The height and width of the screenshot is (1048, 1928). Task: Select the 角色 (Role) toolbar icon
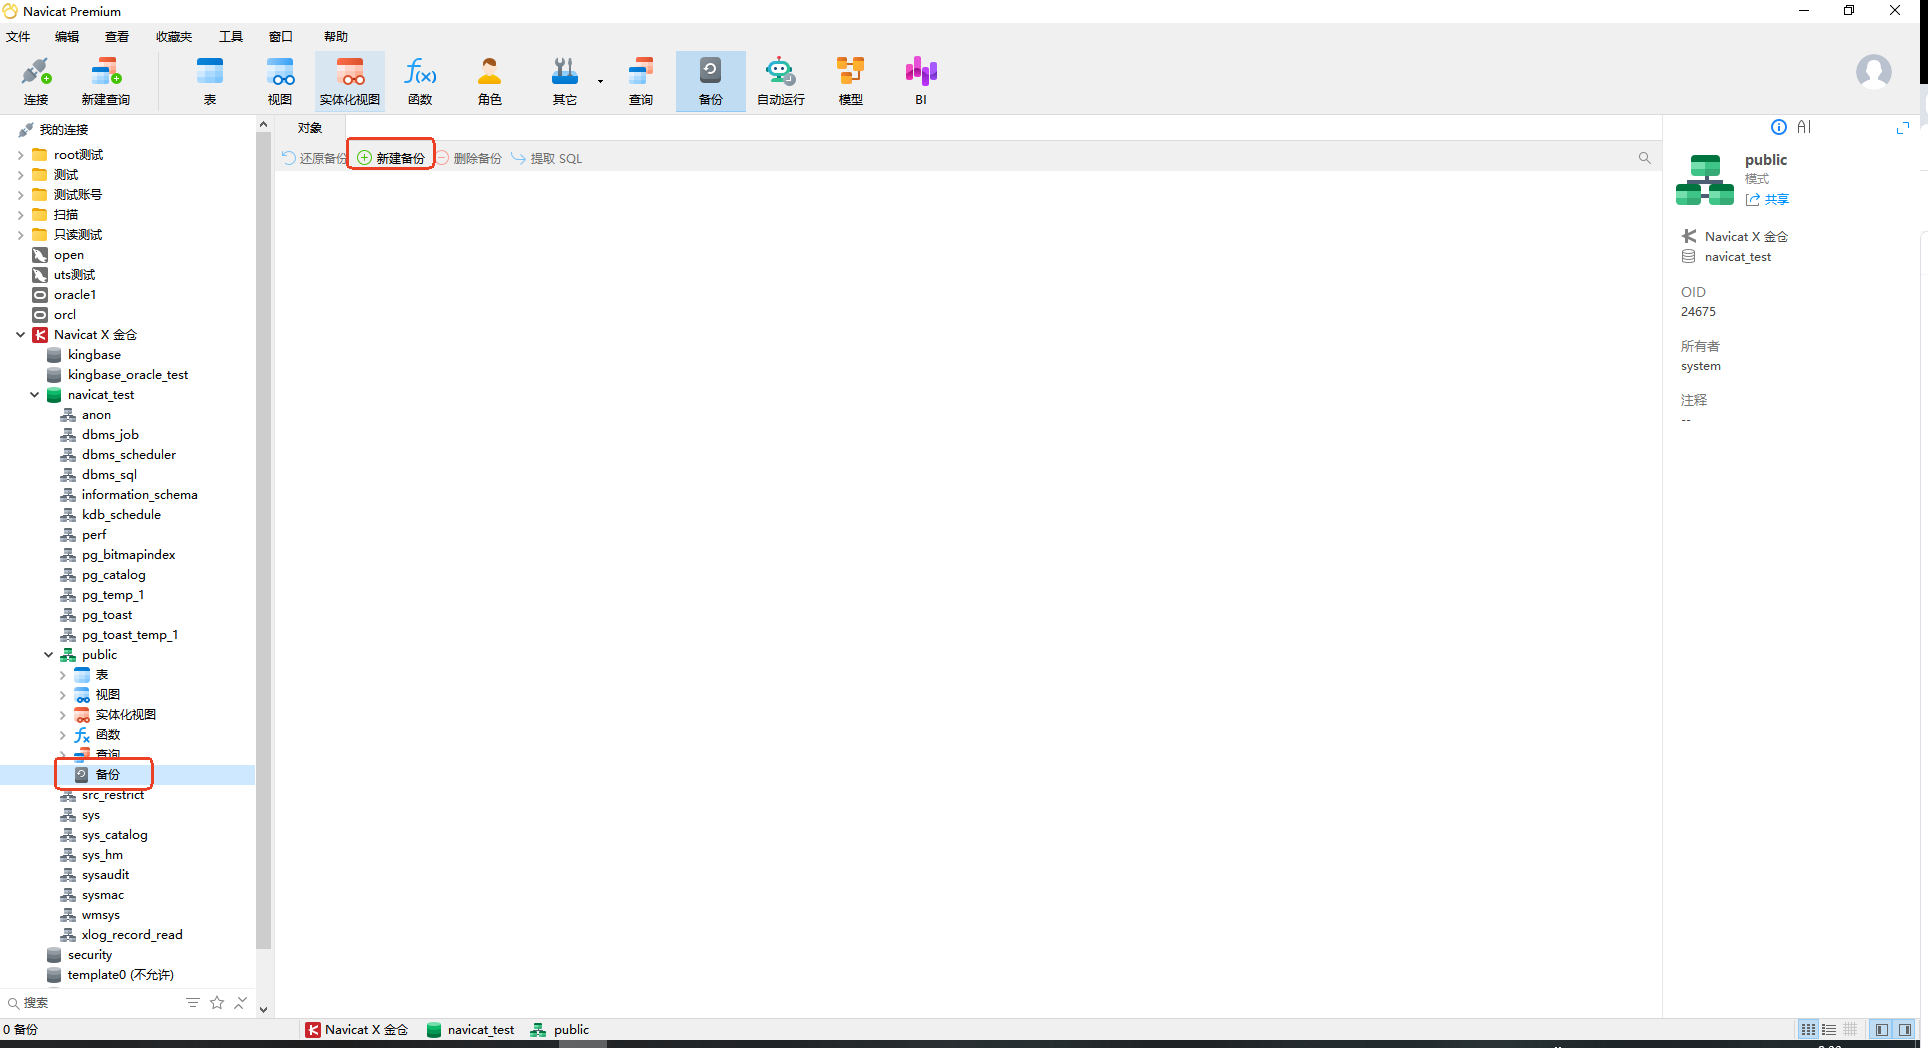pos(490,81)
